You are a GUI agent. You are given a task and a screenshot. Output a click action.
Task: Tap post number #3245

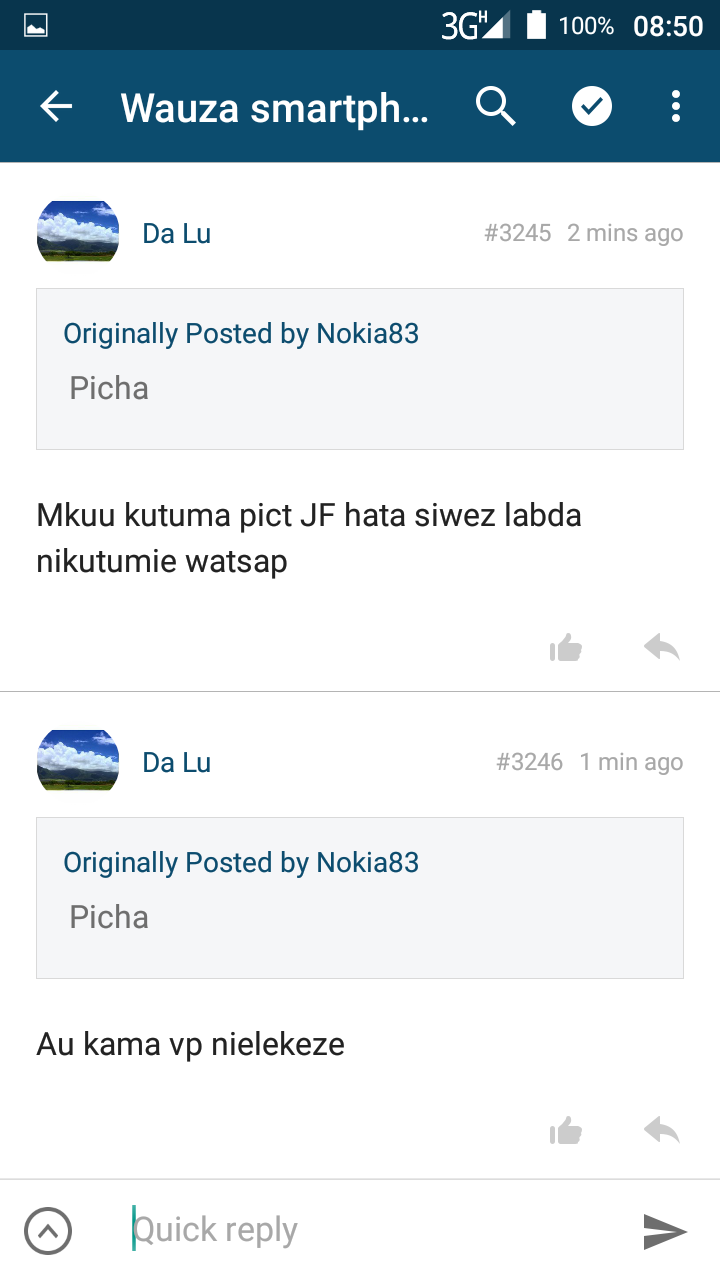(518, 233)
